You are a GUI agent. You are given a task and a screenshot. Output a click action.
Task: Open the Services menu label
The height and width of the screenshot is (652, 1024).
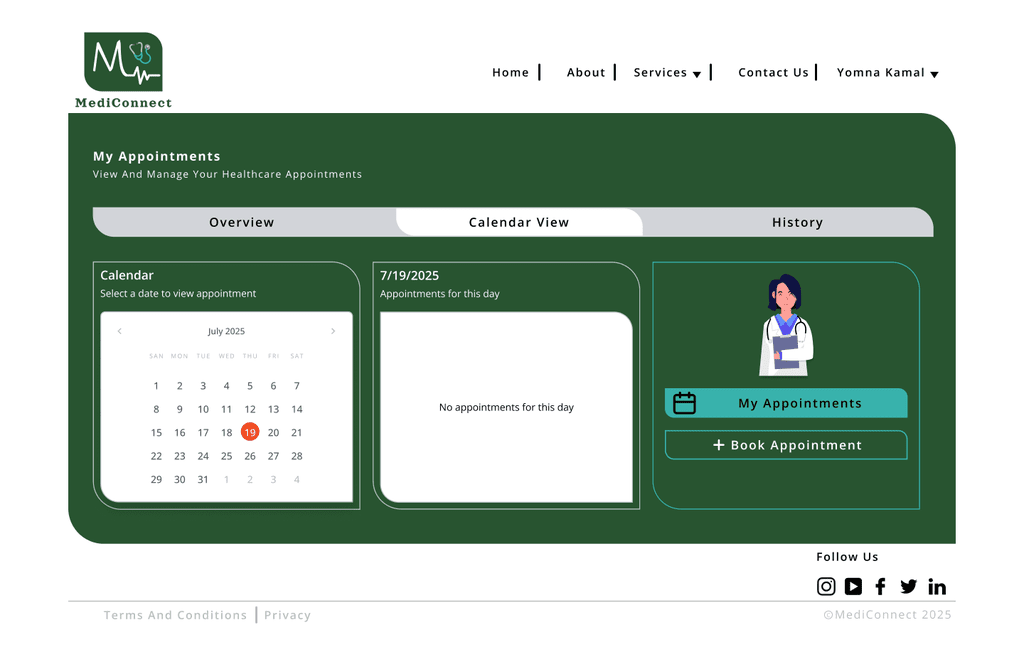[x=660, y=73]
